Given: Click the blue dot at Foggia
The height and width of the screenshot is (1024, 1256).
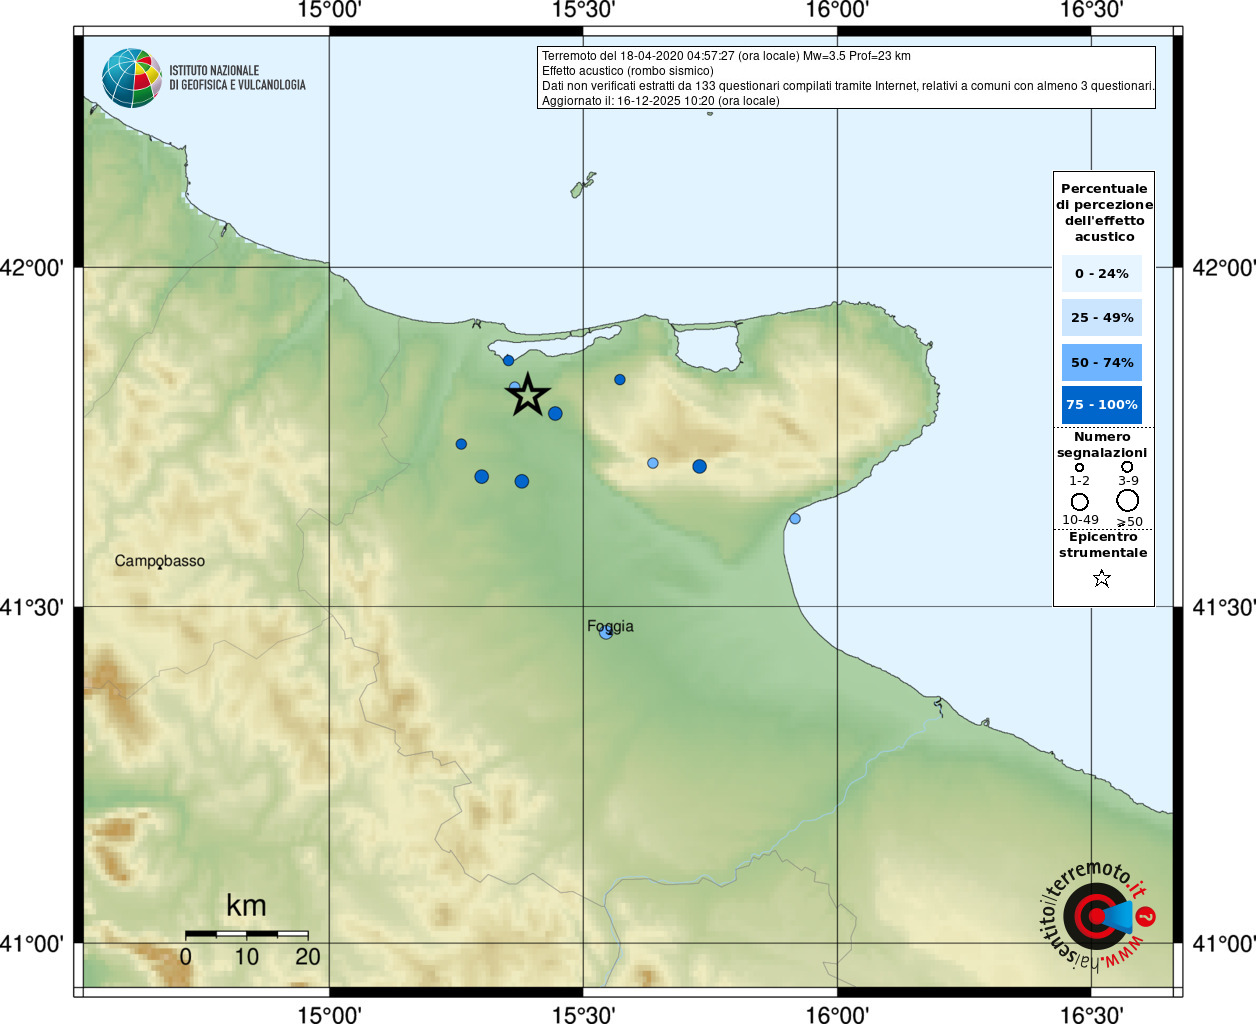Looking at the screenshot, I should pos(606,632).
